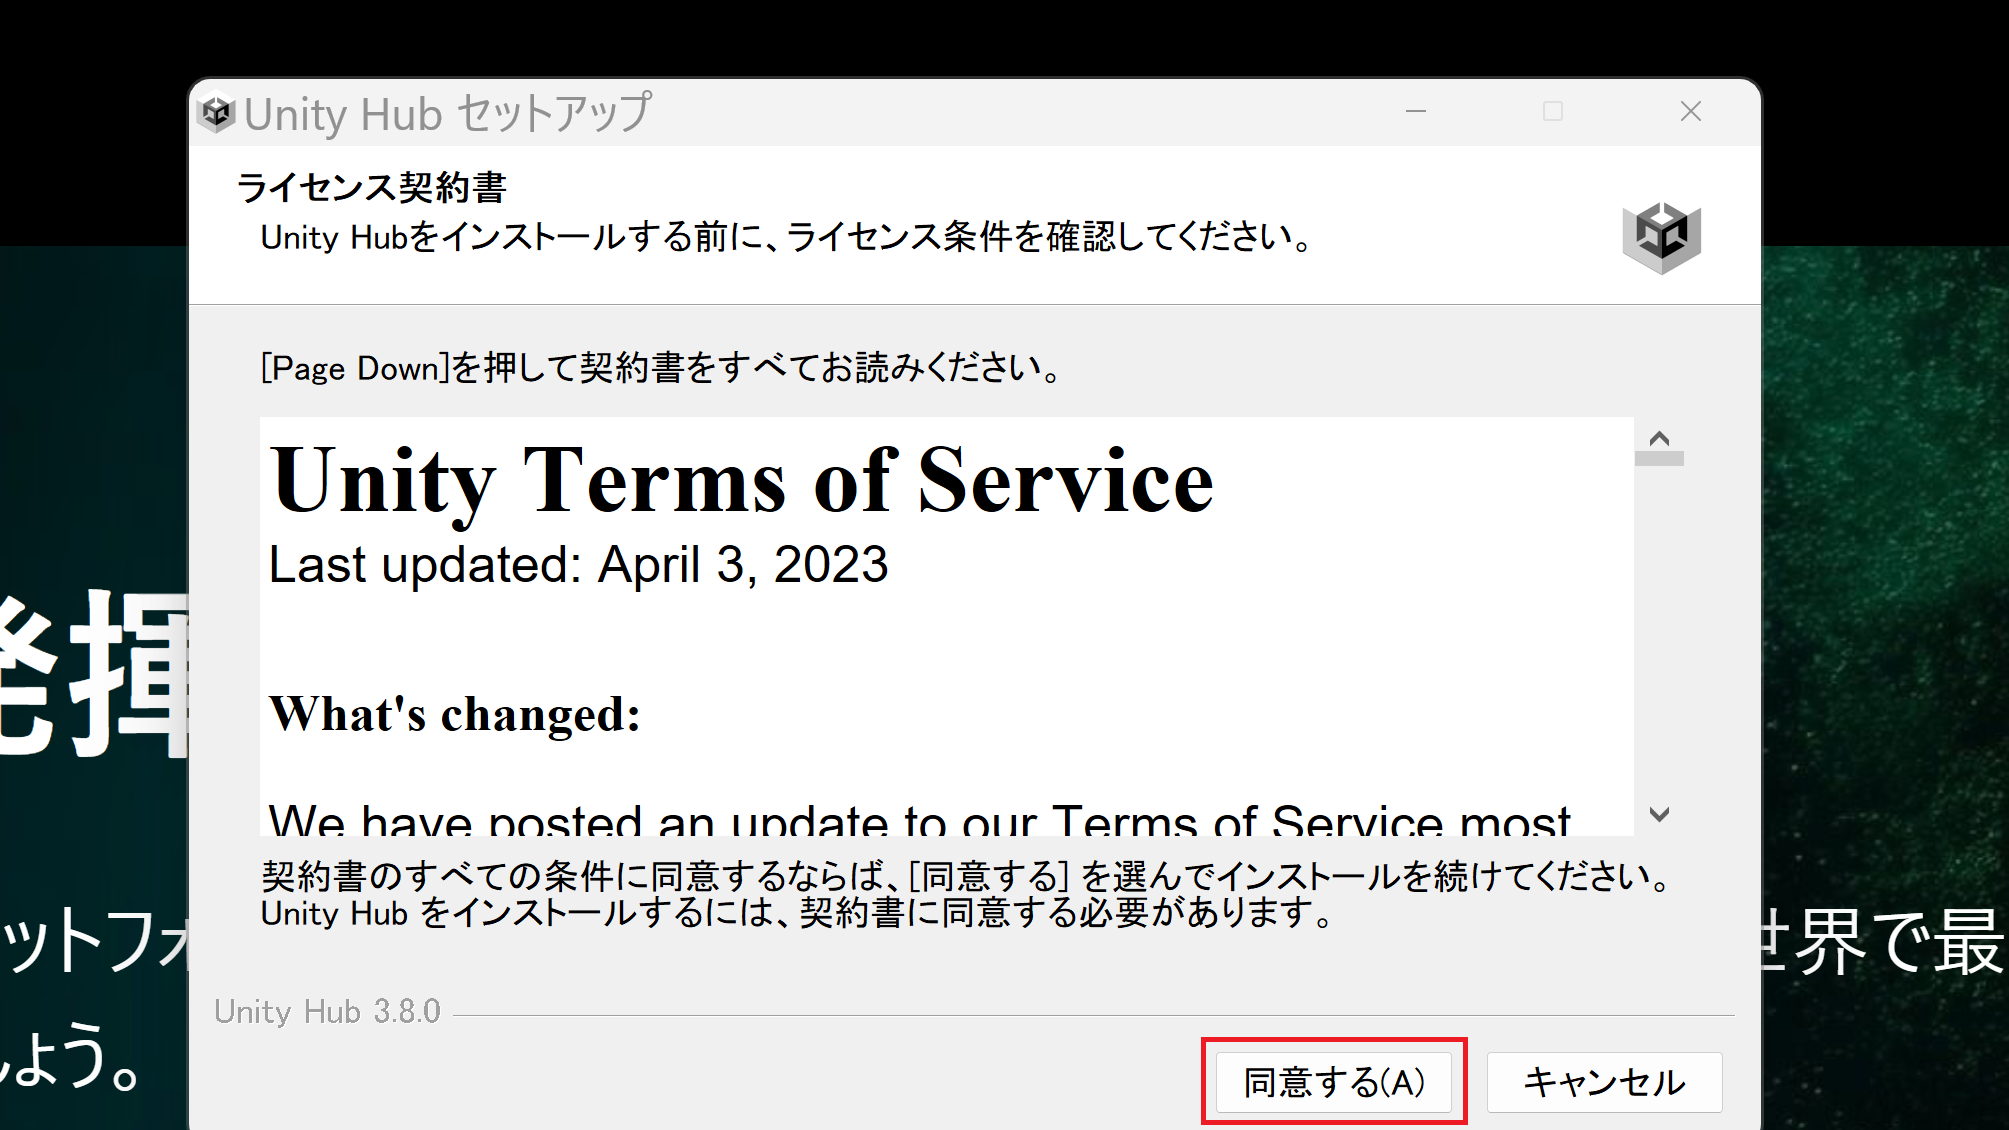This screenshot has height=1130, width=2009.
Task: Click the license text scroll up arrow
Action: tap(1659, 439)
